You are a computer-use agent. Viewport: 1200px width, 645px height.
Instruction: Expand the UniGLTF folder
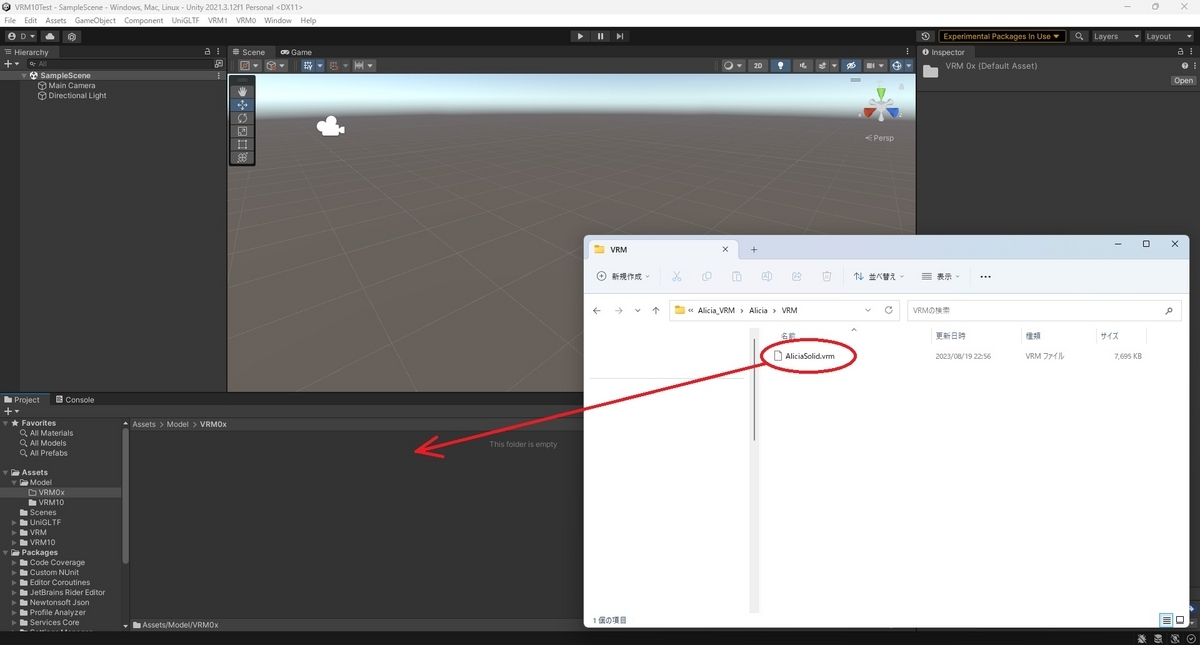pyautogui.click(x=15, y=523)
